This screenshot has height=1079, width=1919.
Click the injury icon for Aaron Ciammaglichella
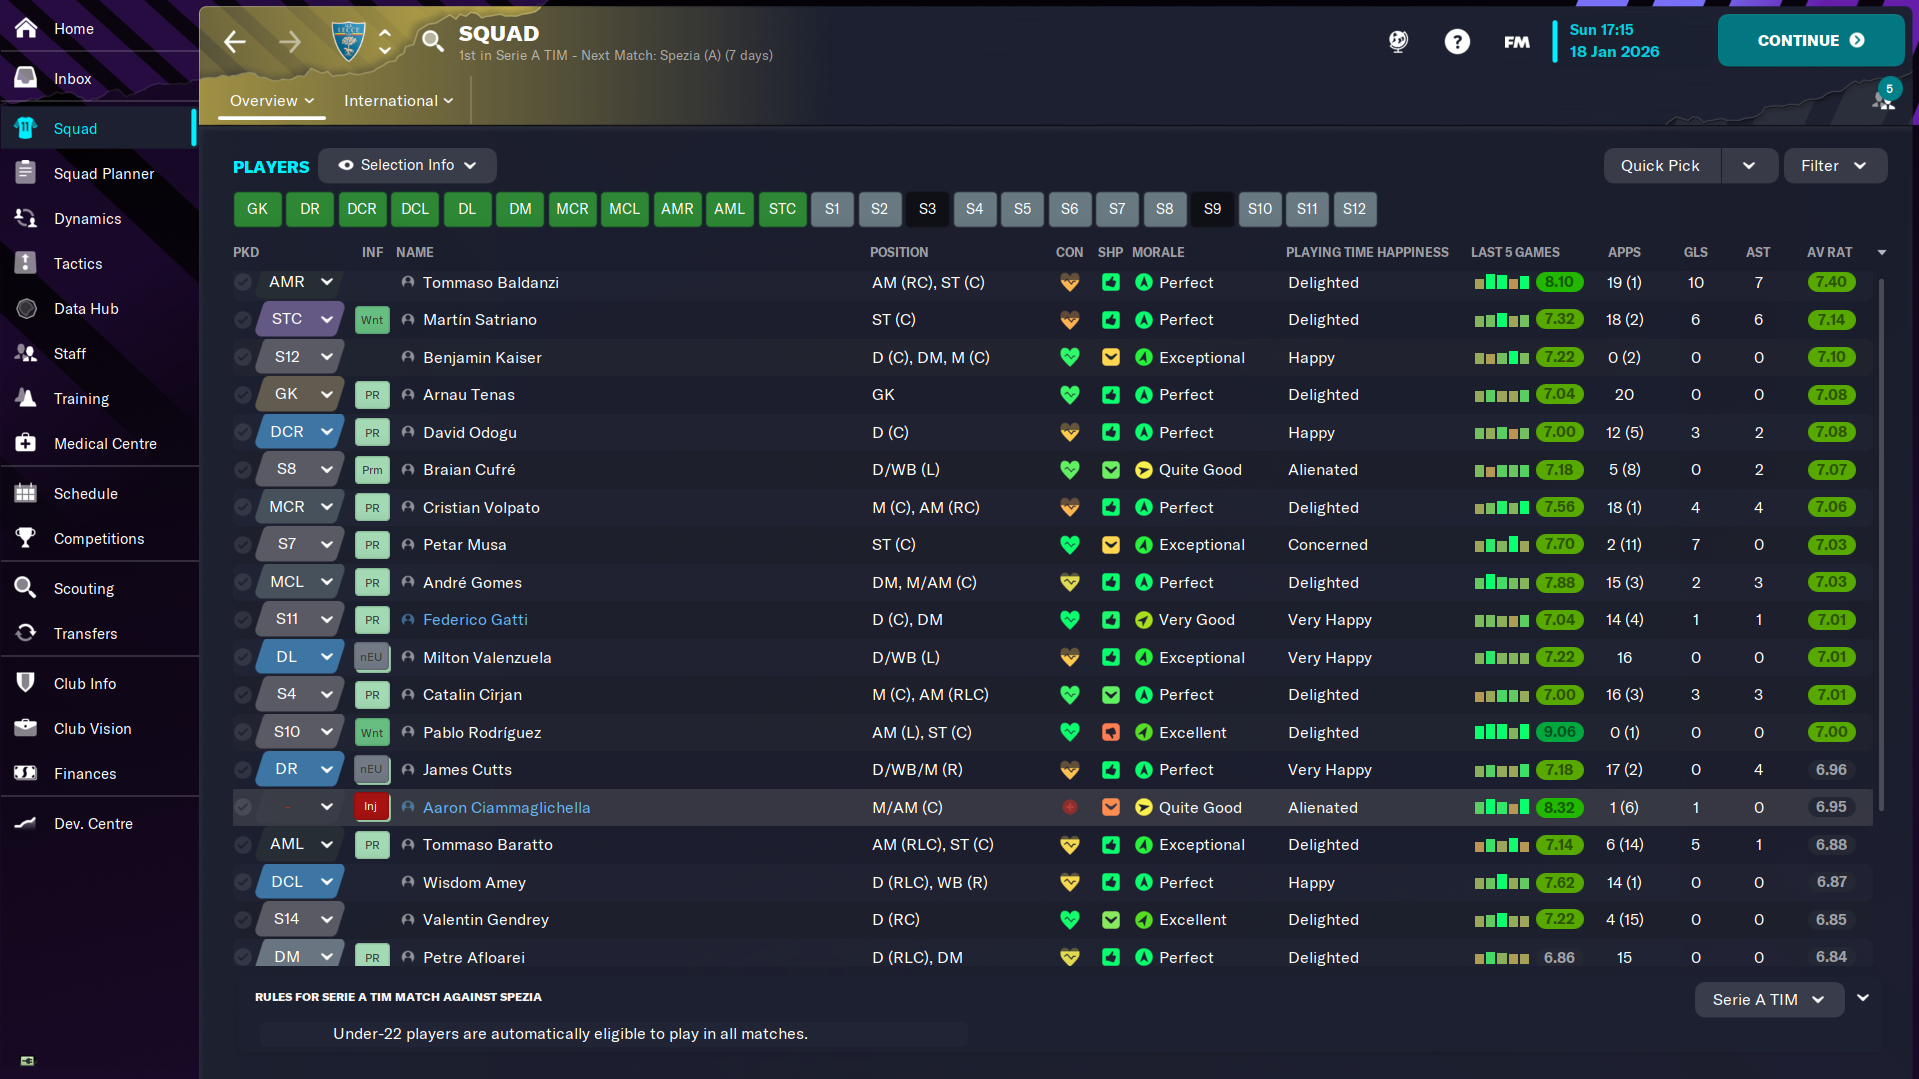pyautogui.click(x=370, y=807)
